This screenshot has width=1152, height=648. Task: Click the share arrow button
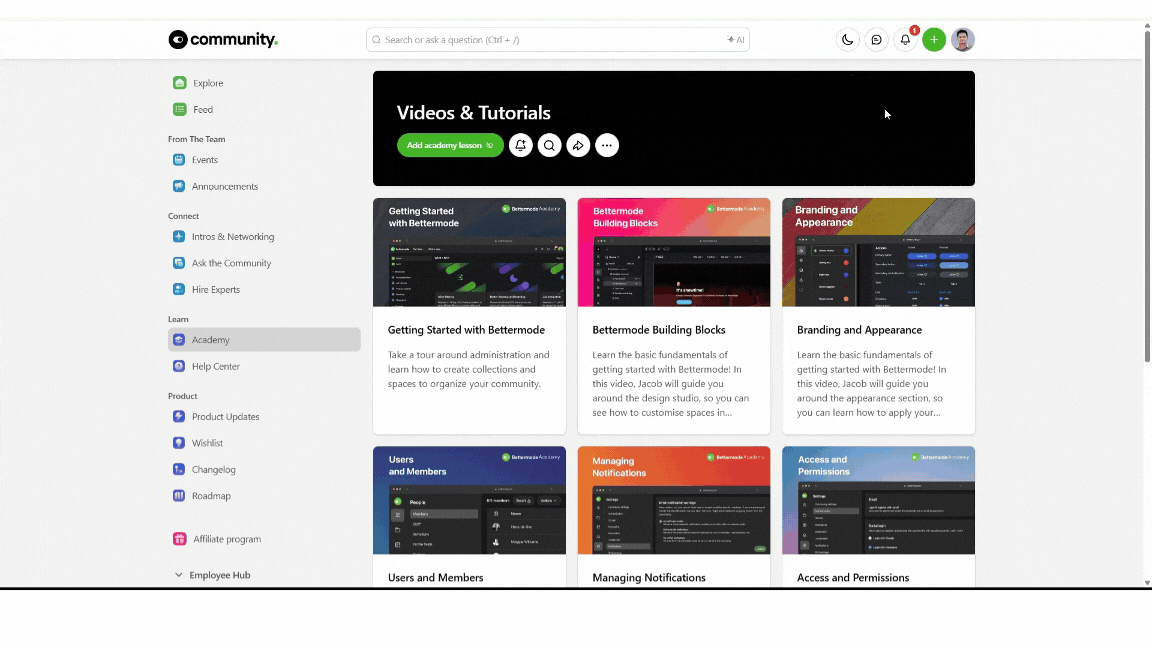[578, 145]
